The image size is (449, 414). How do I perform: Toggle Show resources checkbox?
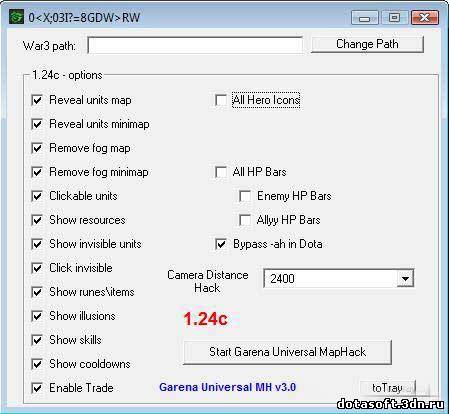point(37,220)
